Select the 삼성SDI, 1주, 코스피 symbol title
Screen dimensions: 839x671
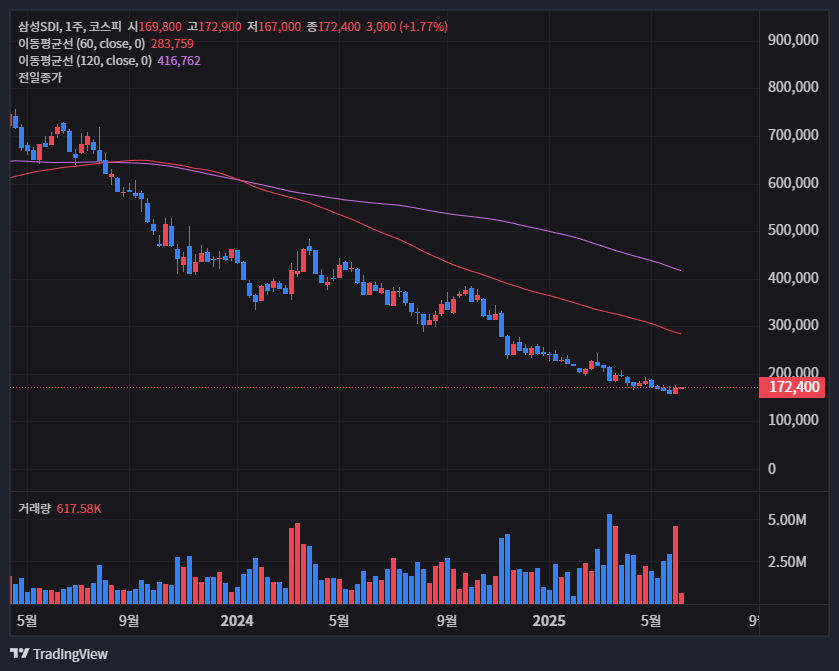tap(70, 27)
